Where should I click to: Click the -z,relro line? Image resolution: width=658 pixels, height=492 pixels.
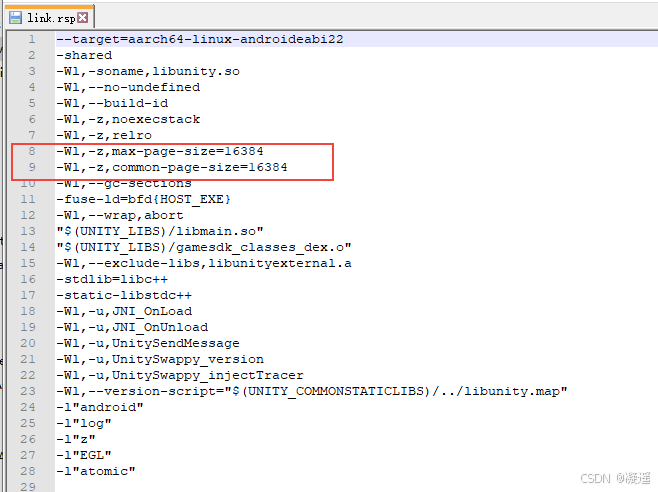coord(104,135)
